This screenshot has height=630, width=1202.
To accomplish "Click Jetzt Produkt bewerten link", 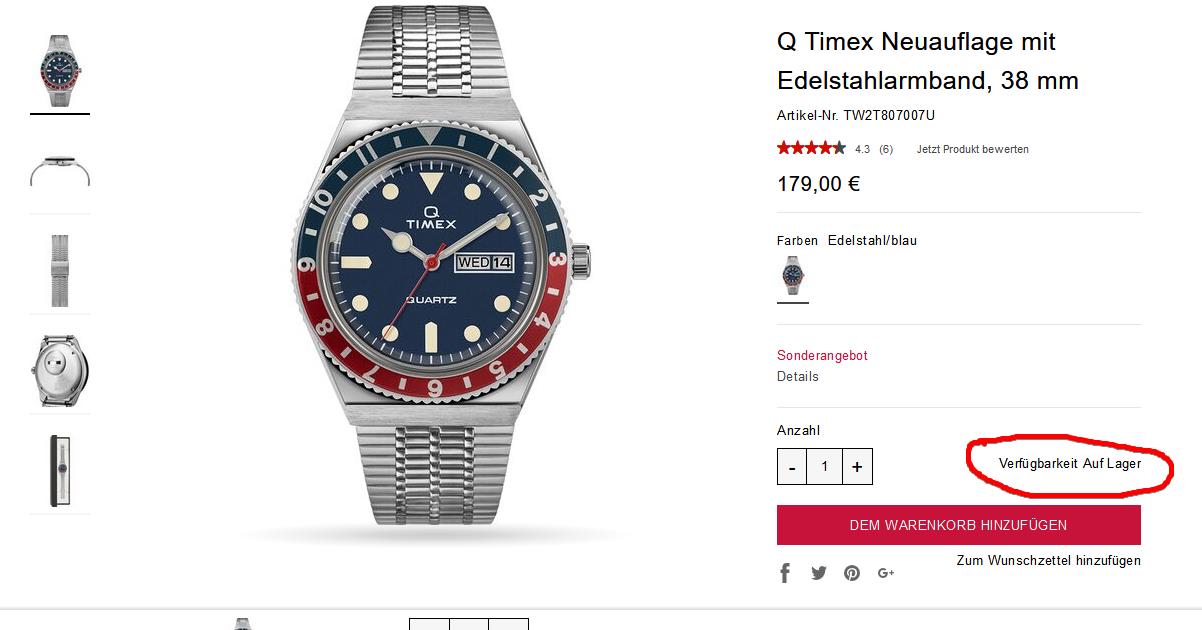I will pyautogui.click(x=972, y=150).
